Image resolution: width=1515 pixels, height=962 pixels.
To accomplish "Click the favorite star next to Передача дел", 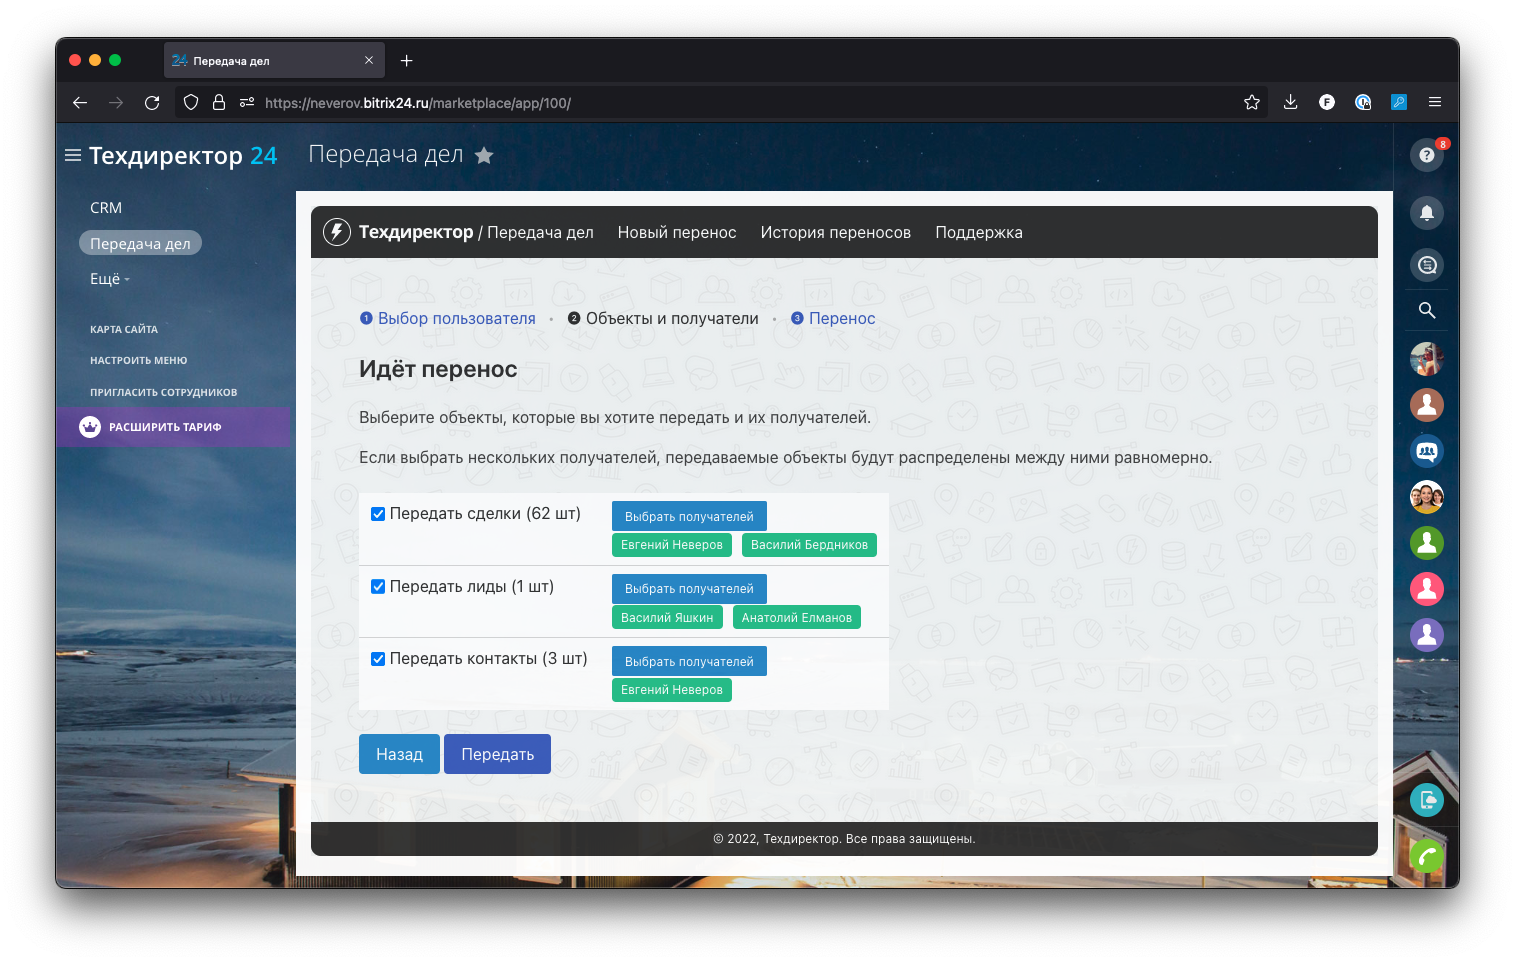I will pos(484,155).
